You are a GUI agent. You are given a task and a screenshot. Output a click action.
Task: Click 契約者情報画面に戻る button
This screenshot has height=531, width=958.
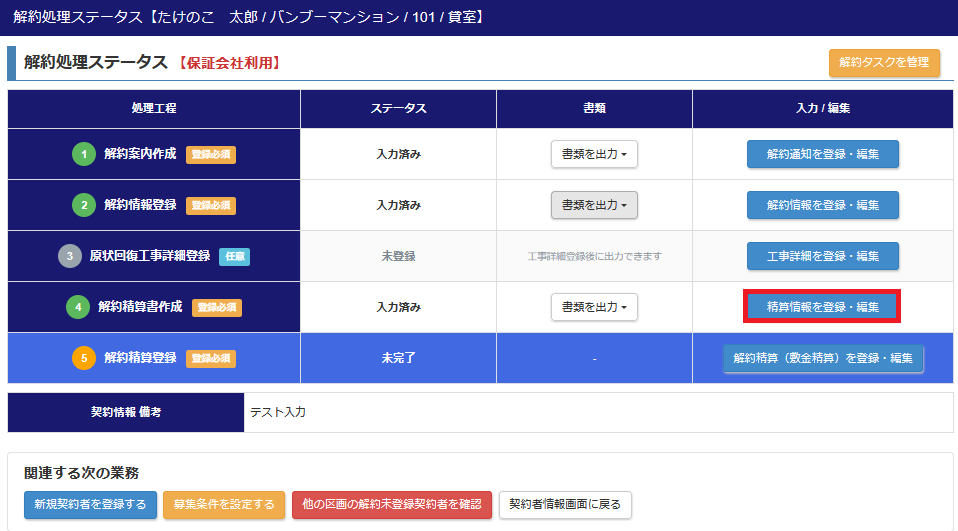pyautogui.click(x=565, y=505)
